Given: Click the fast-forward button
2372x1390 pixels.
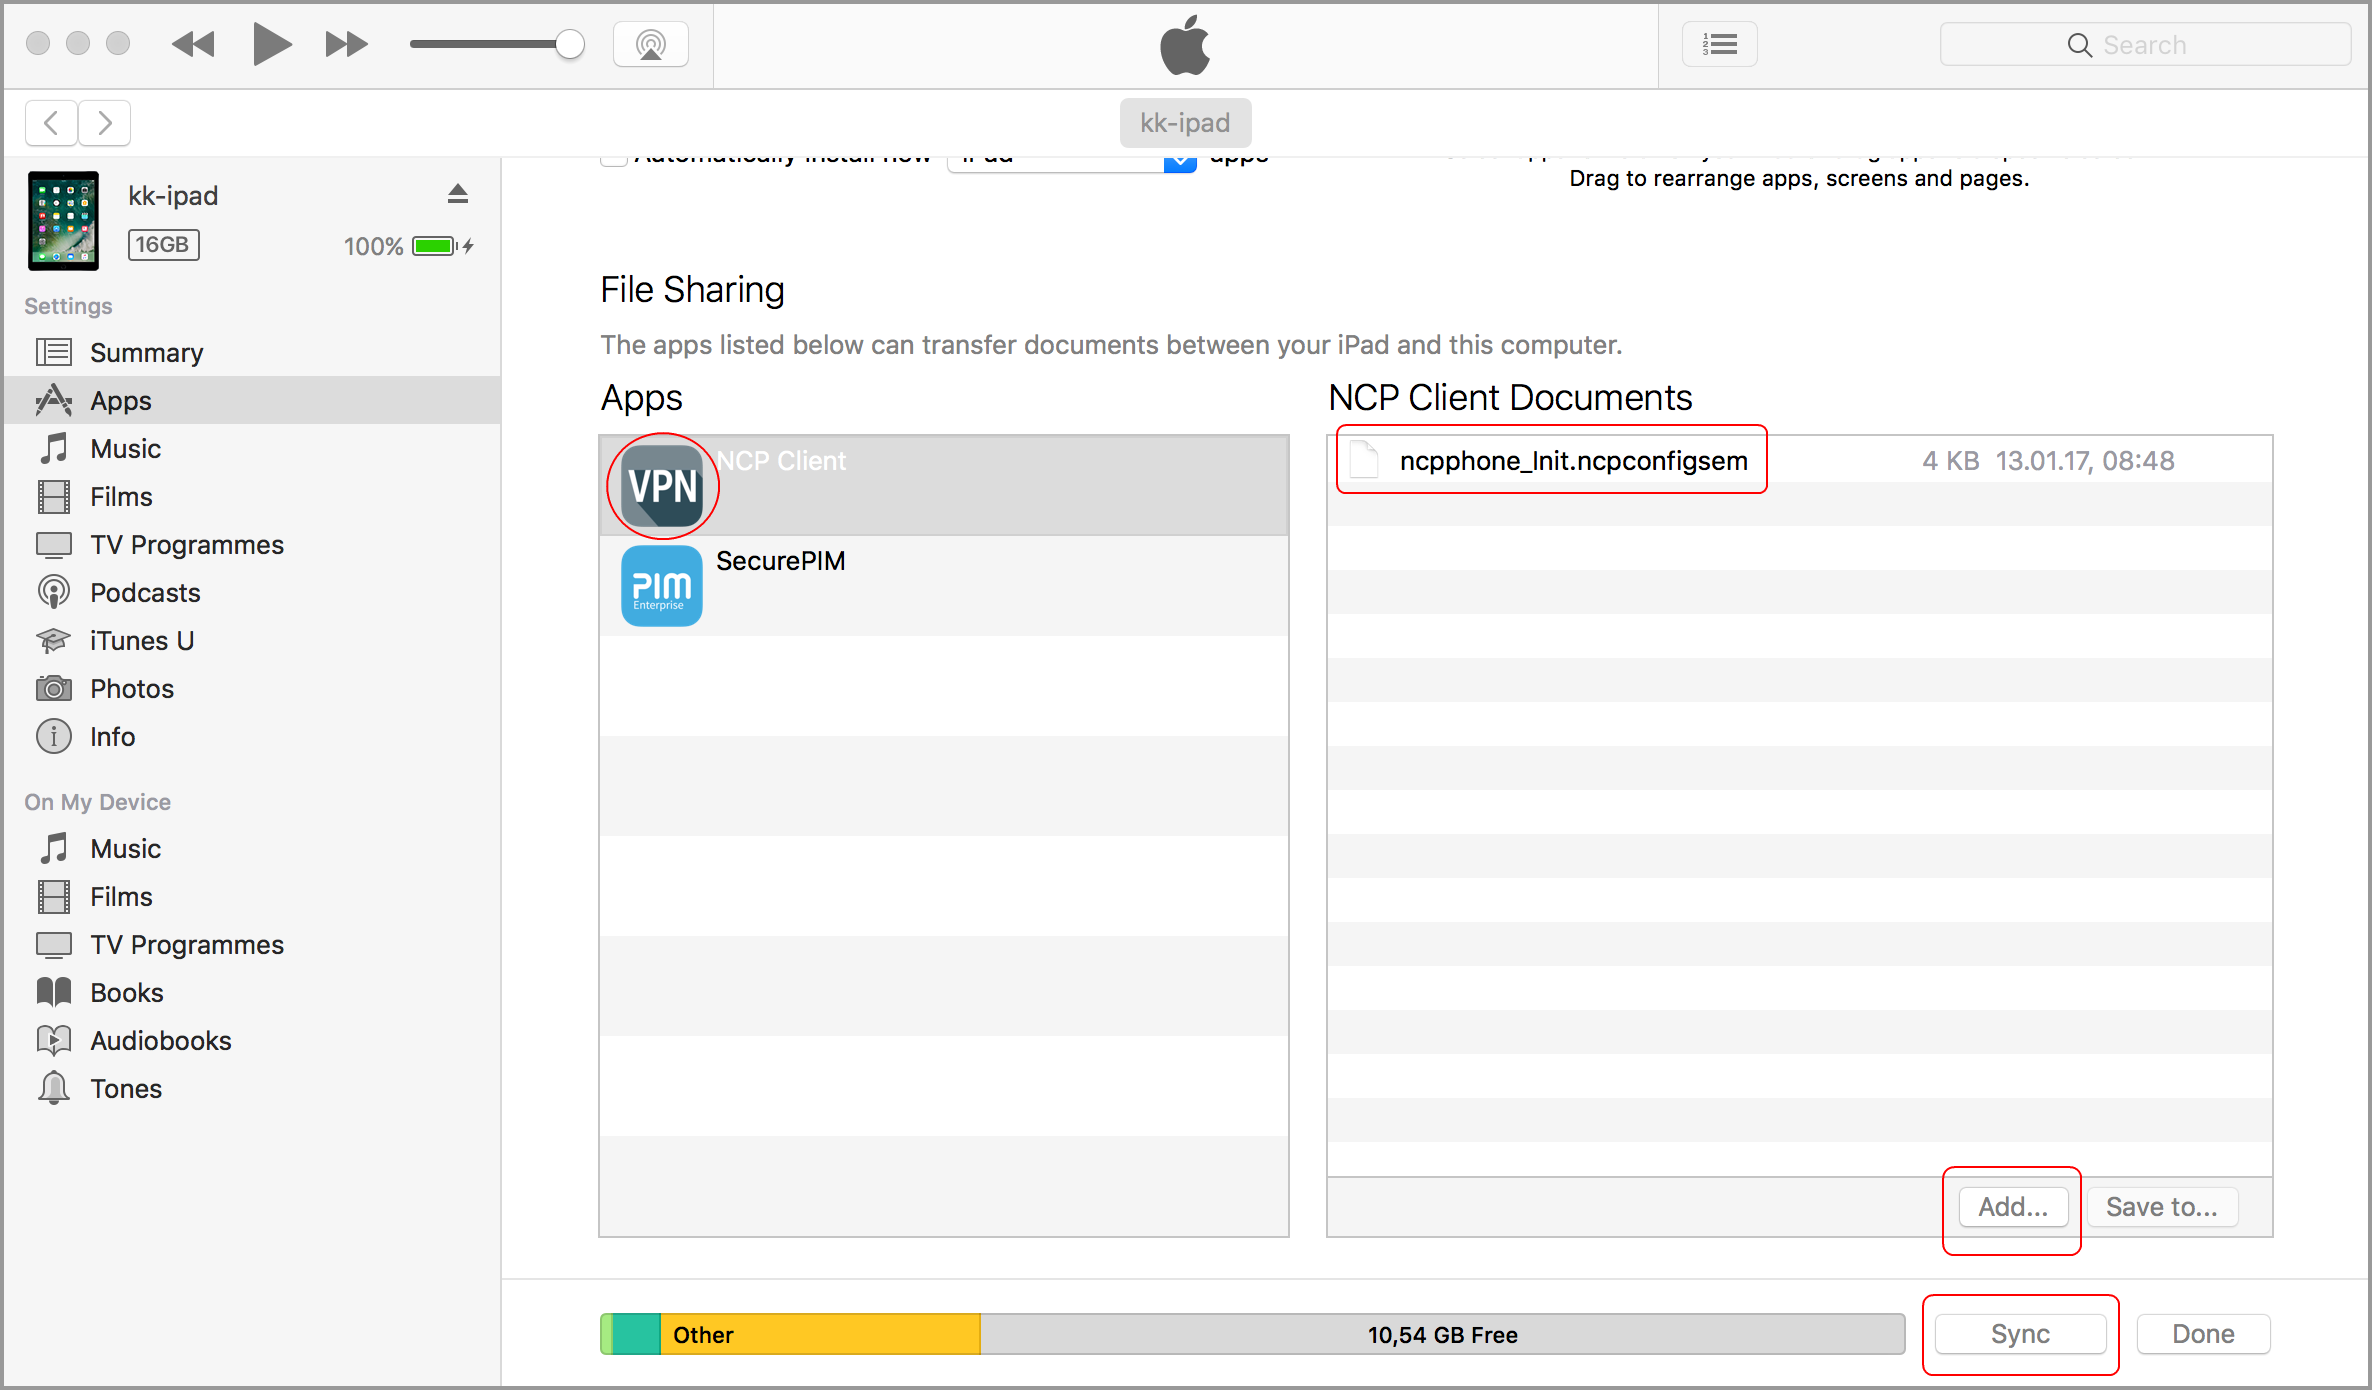Looking at the screenshot, I should click(x=346, y=44).
